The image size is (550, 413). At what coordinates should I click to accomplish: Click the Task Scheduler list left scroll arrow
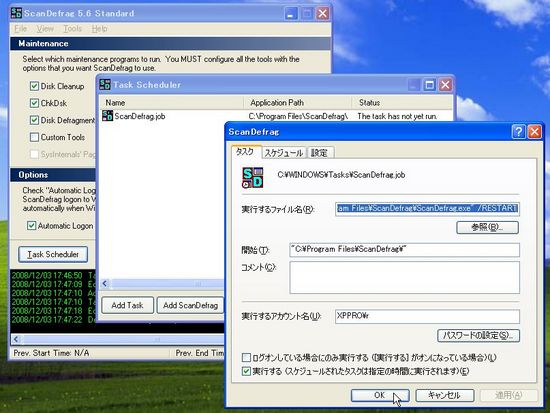[105, 283]
